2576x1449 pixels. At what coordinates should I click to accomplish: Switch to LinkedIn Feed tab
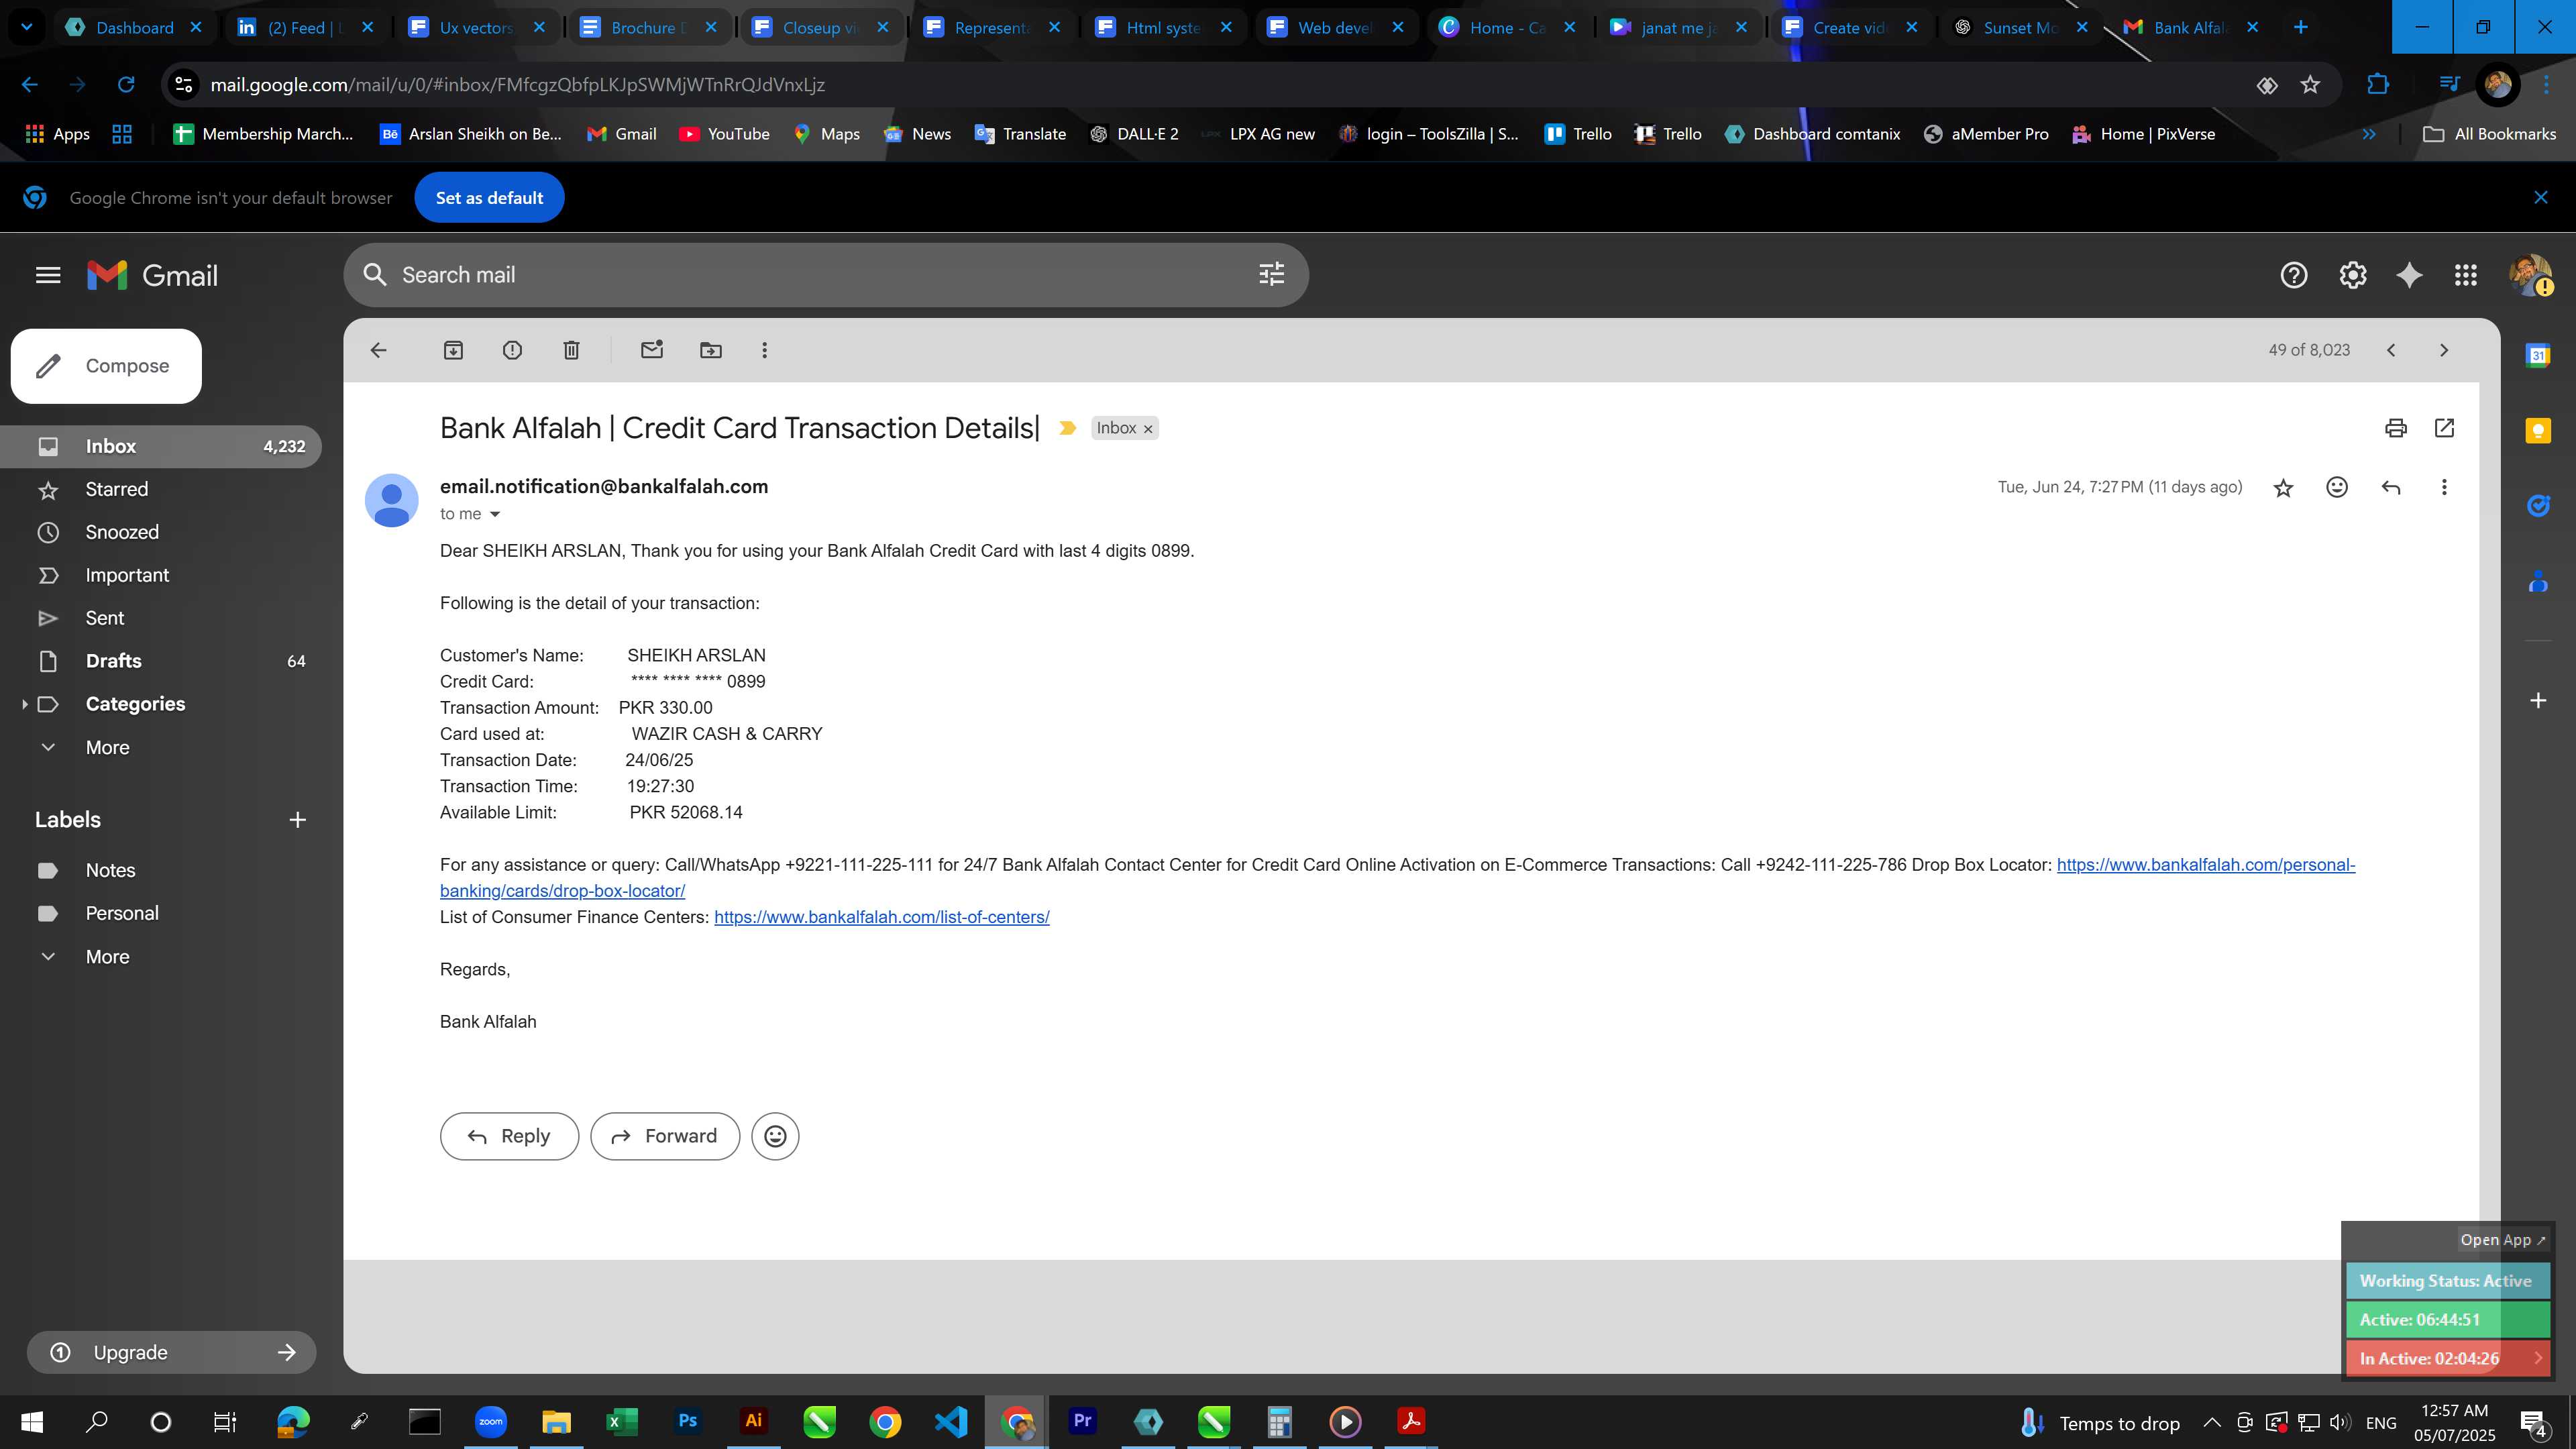click(305, 27)
